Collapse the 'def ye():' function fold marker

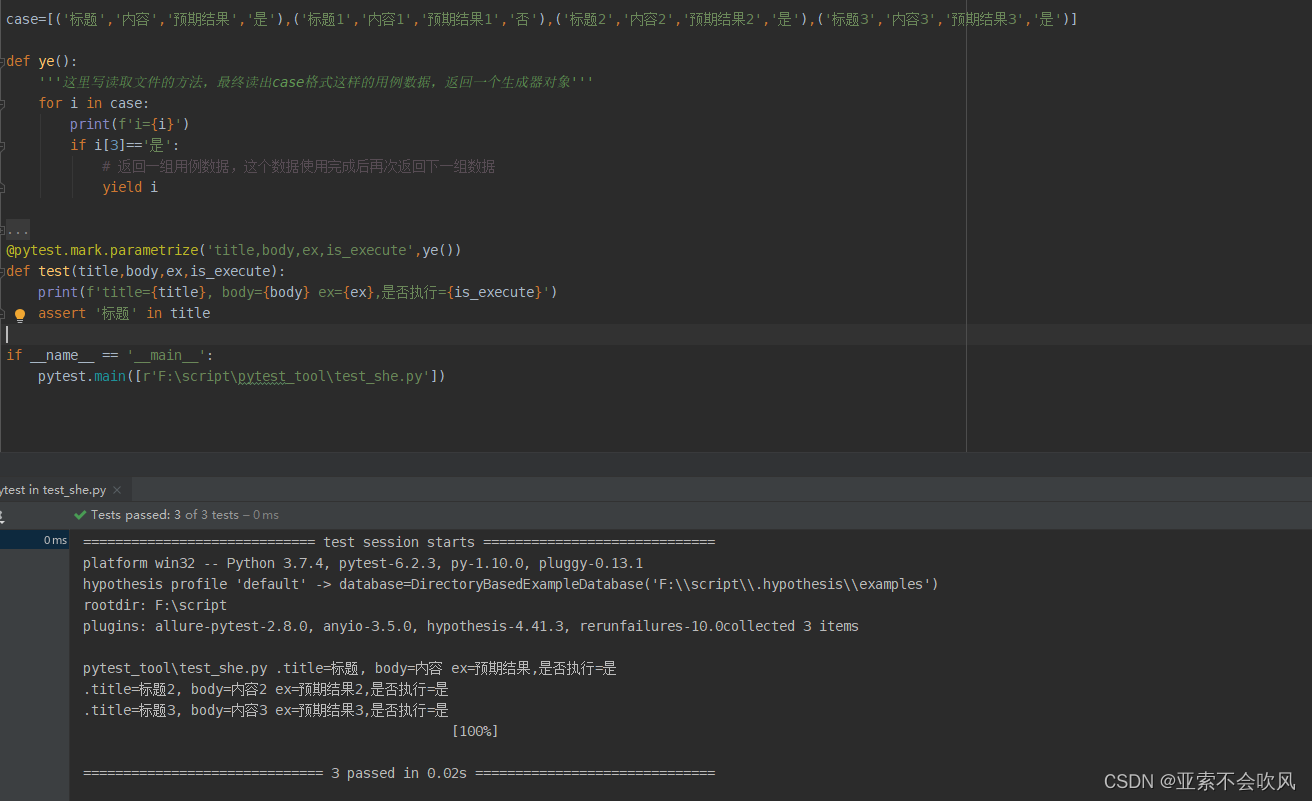[x=3, y=61]
